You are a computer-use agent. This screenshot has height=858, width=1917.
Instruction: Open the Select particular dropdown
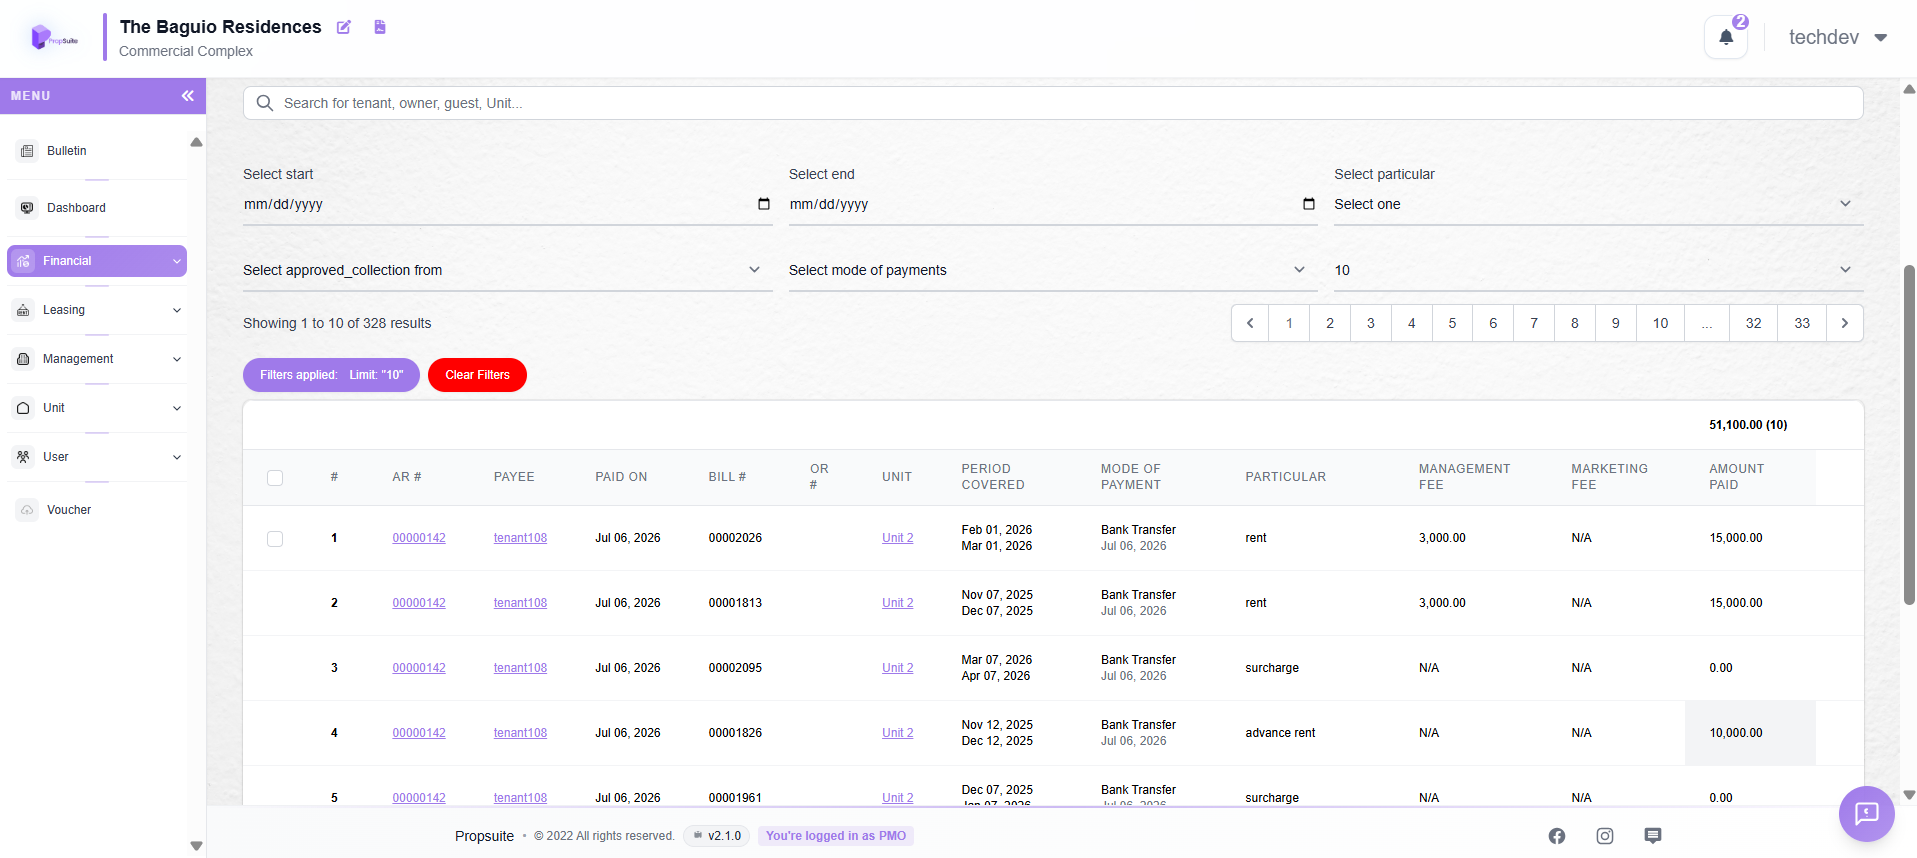(1598, 204)
